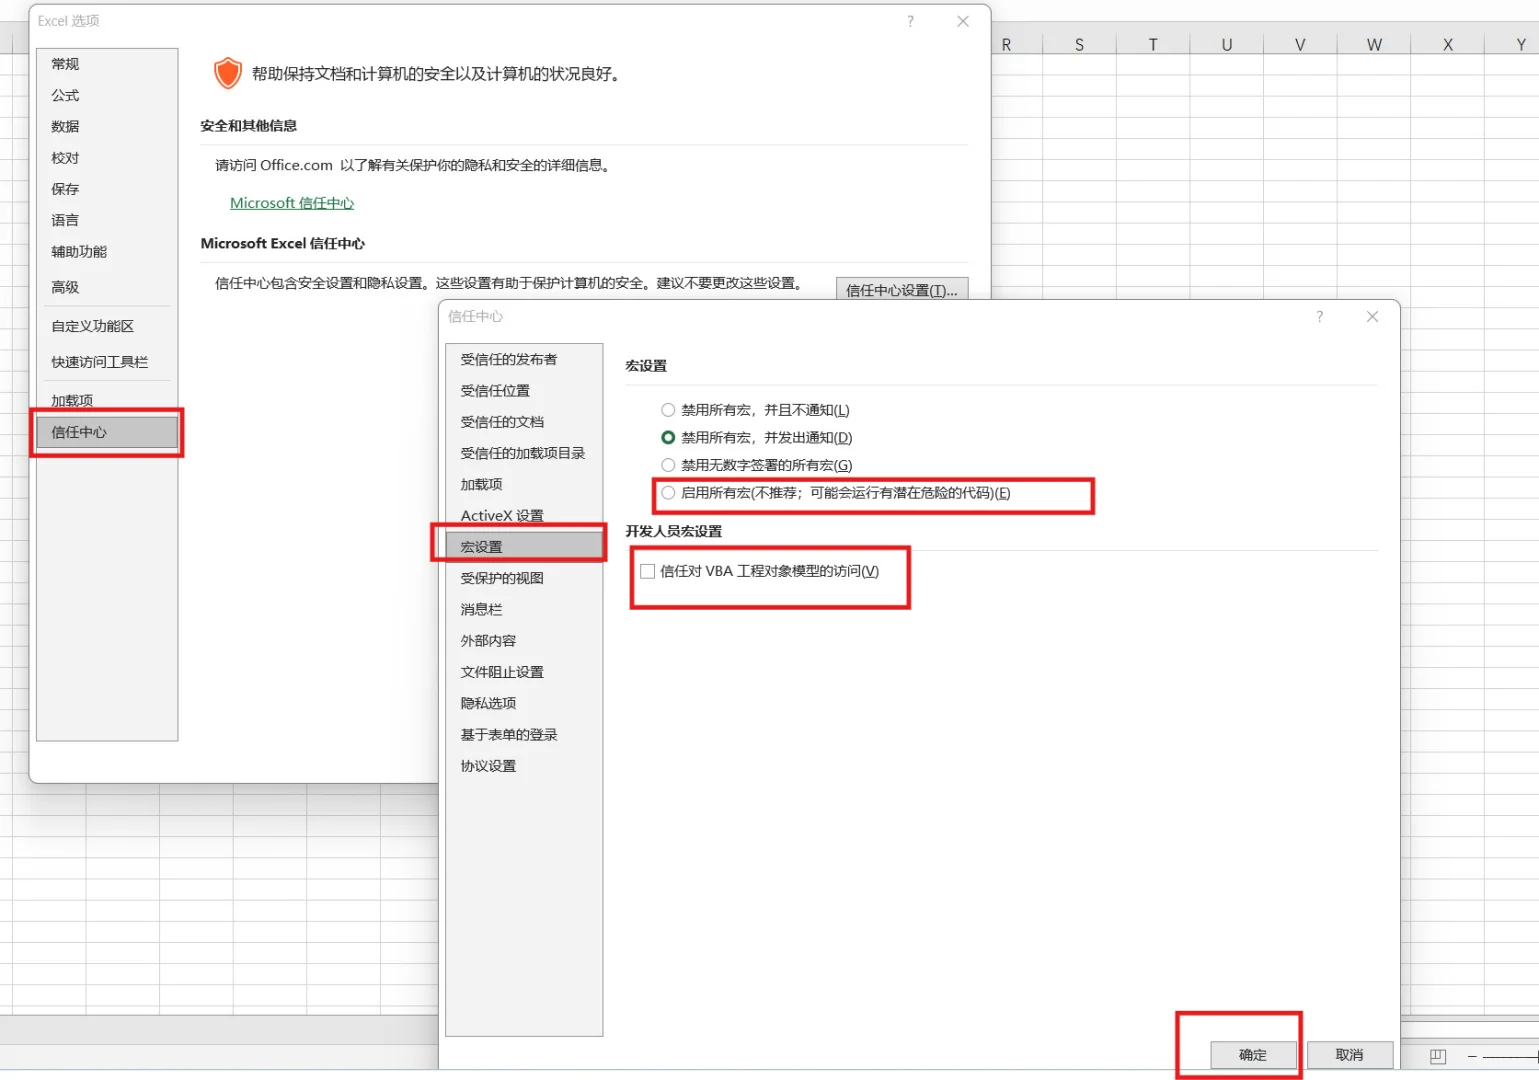This screenshot has width=1539, height=1080.
Task: Open 受信任位置 section
Action: 524,391
